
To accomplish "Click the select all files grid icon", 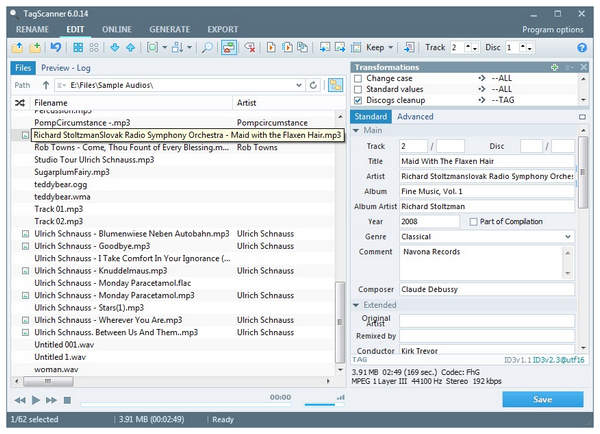I will tap(78, 47).
